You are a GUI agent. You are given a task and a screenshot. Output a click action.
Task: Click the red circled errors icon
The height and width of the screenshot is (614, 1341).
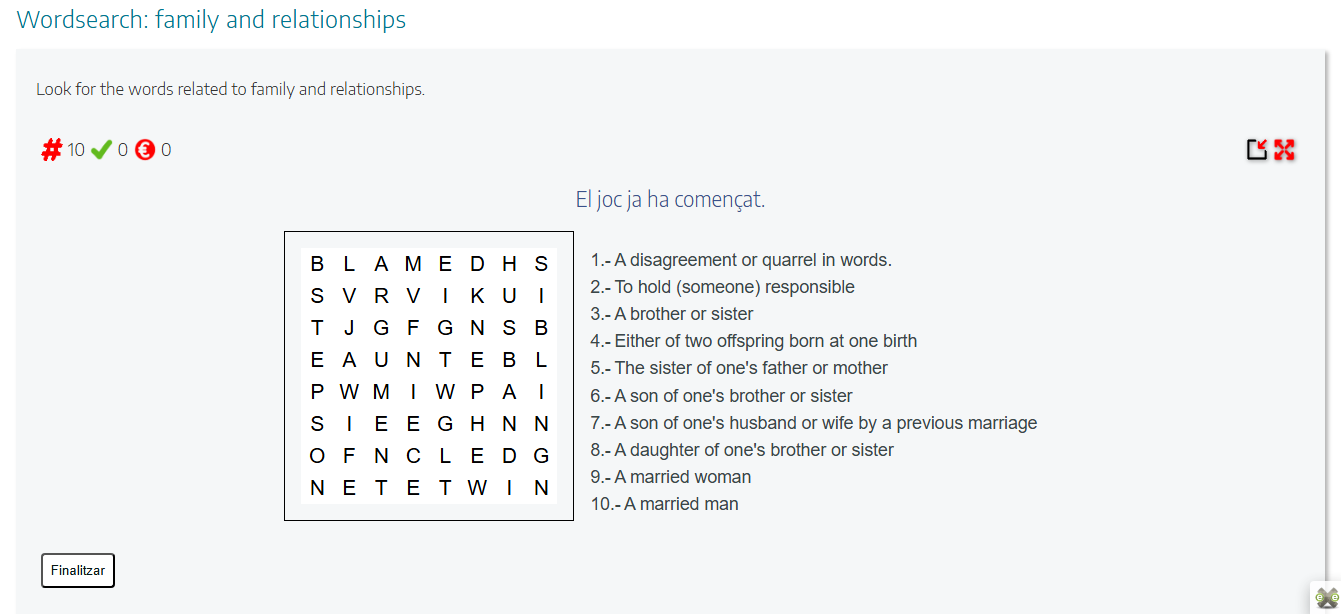pyautogui.click(x=145, y=150)
